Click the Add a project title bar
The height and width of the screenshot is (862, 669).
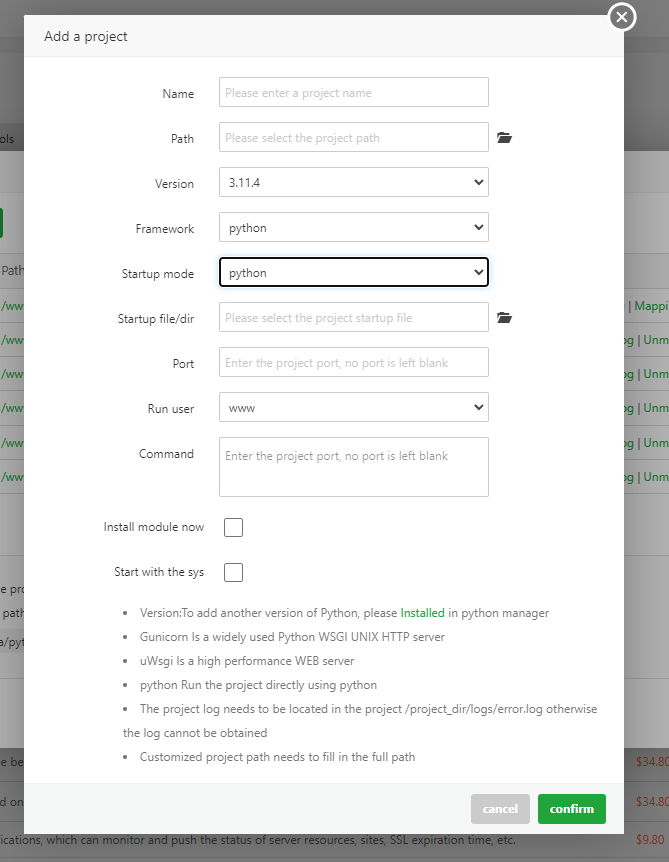(x=300, y=37)
